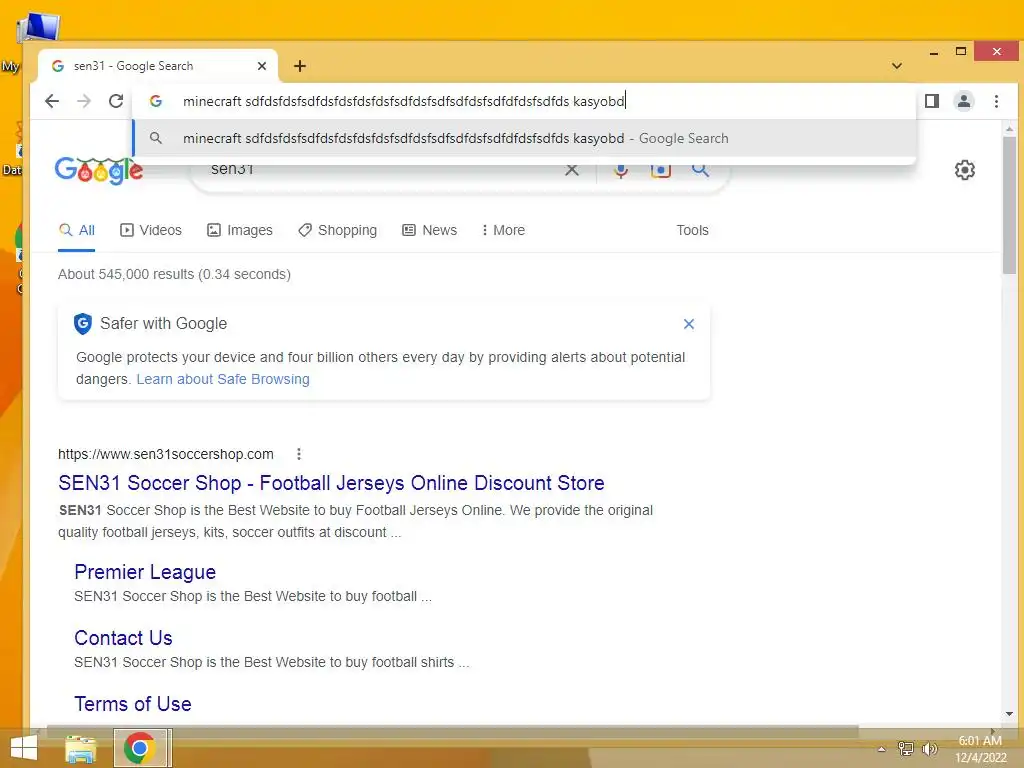
Task: Open a new tab with the plus button
Action: click(x=300, y=66)
